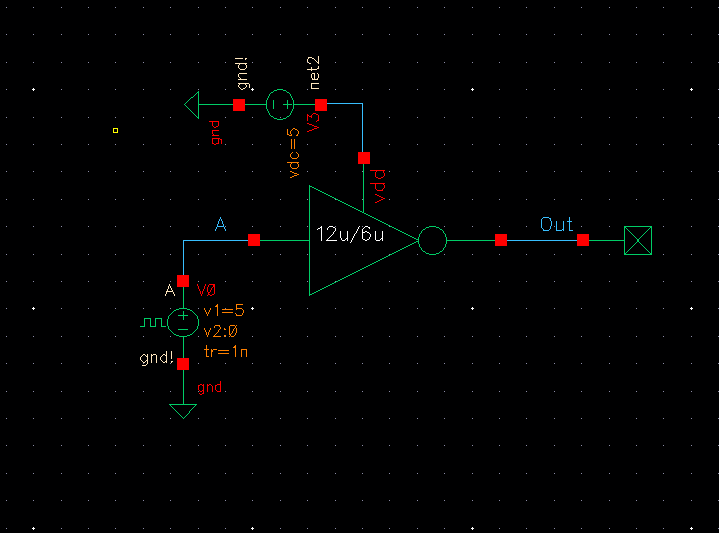Click the red terminal square on wire A

pyautogui.click(x=254, y=240)
